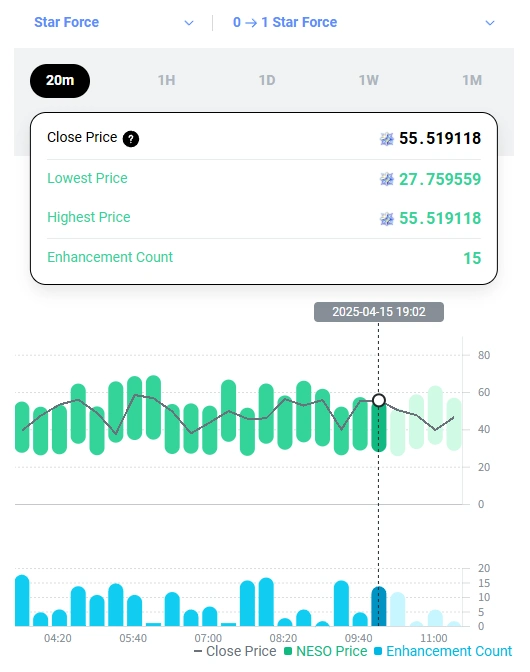
Task: Open the Close Price help question-mark icon
Action: point(131,139)
